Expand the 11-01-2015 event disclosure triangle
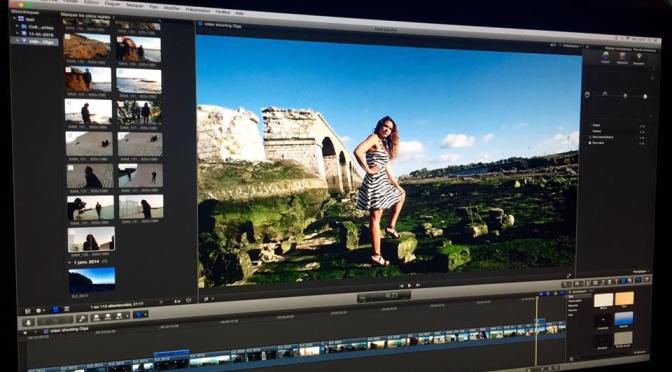The width and height of the screenshot is (672, 372). (18, 34)
